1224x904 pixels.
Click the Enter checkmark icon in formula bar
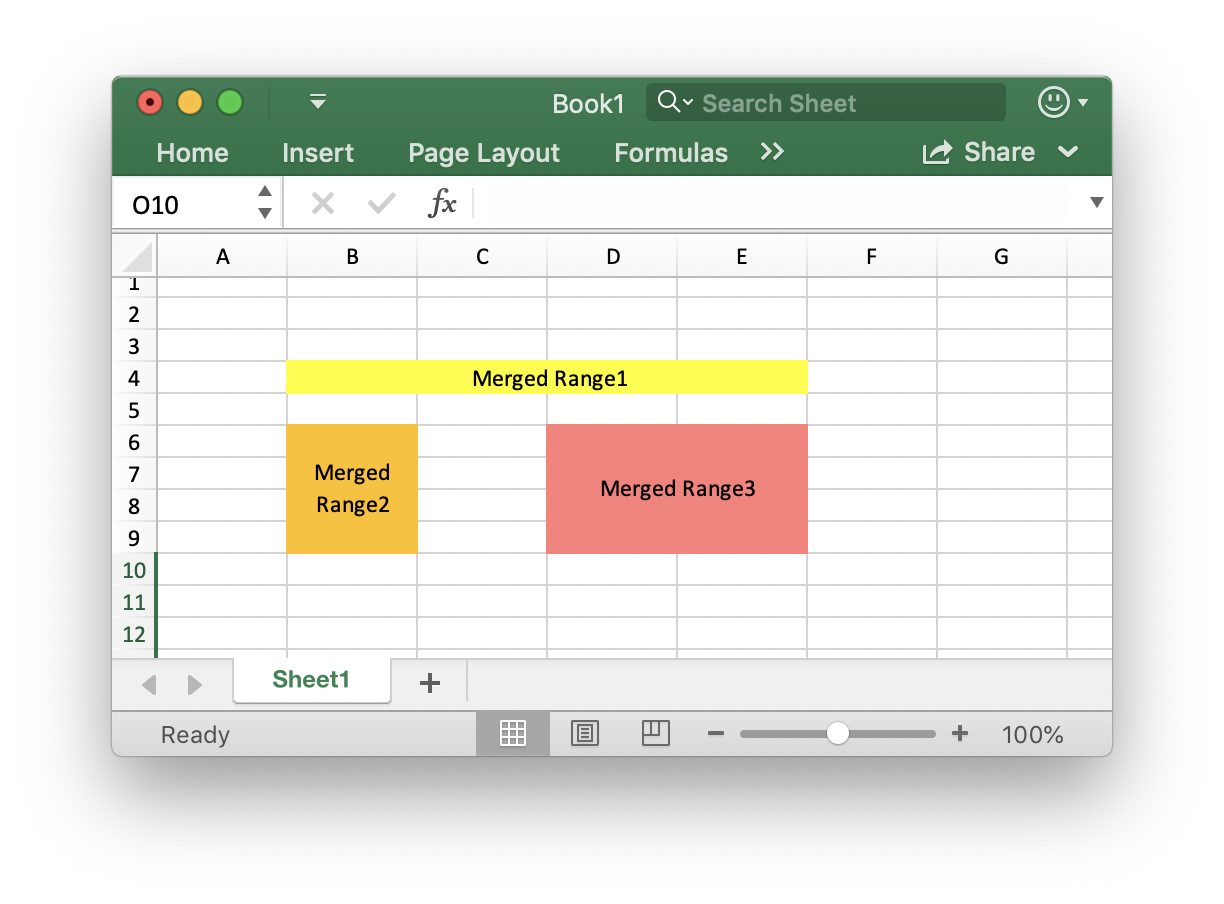coord(381,202)
